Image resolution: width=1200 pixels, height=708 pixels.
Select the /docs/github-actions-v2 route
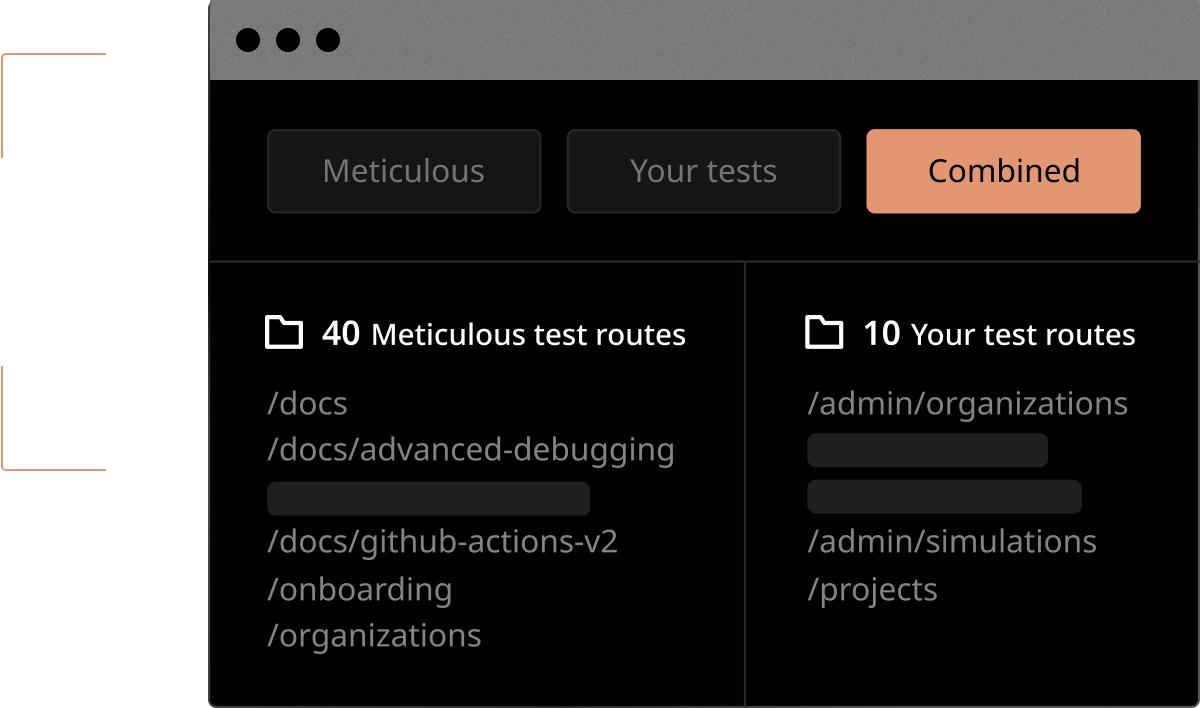(x=442, y=542)
